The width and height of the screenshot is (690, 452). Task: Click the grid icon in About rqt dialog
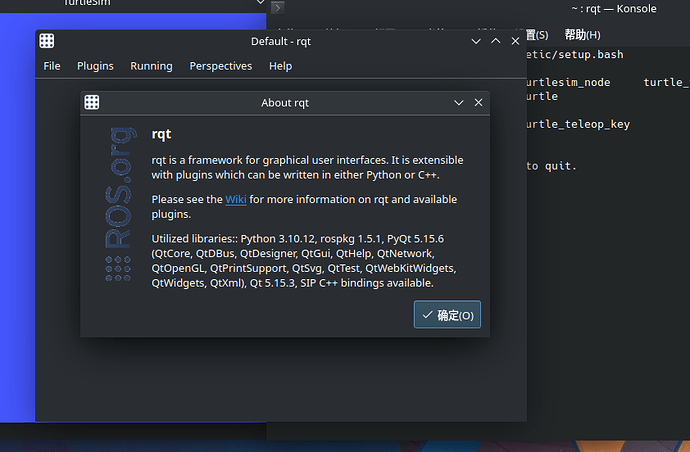click(92, 102)
